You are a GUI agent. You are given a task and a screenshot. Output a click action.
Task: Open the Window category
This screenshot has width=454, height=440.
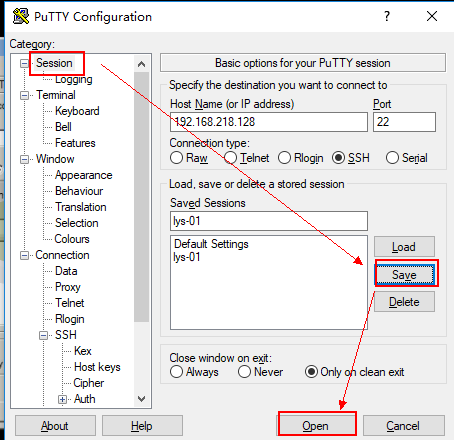55,159
